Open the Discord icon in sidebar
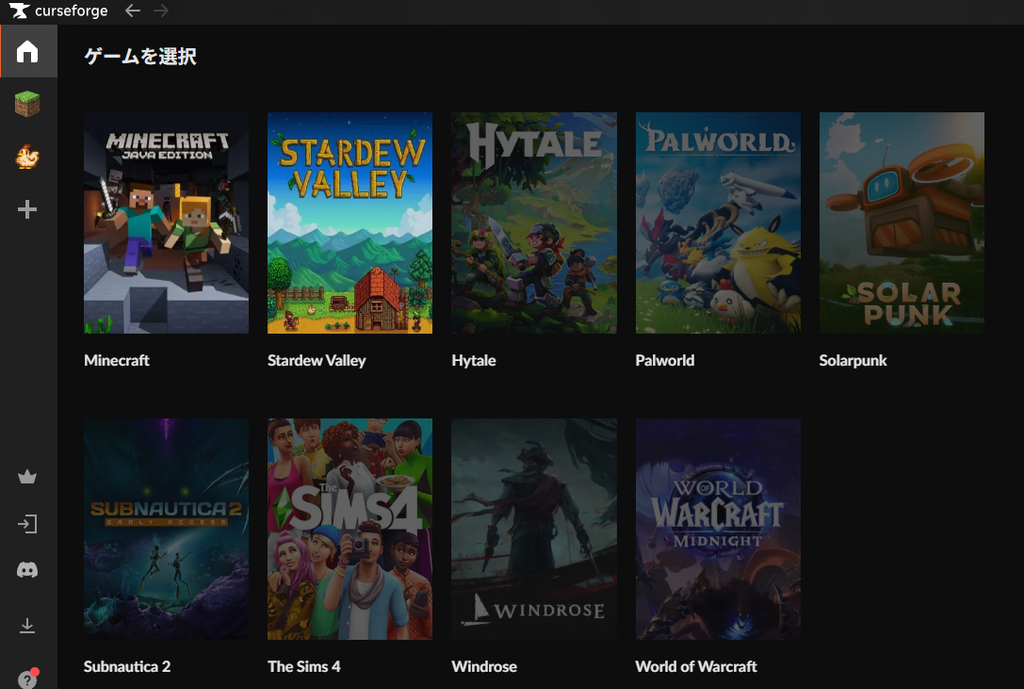 click(x=27, y=570)
